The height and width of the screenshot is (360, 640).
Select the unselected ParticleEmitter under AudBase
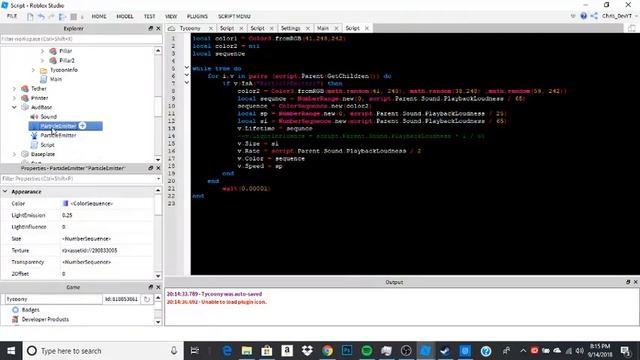point(58,135)
